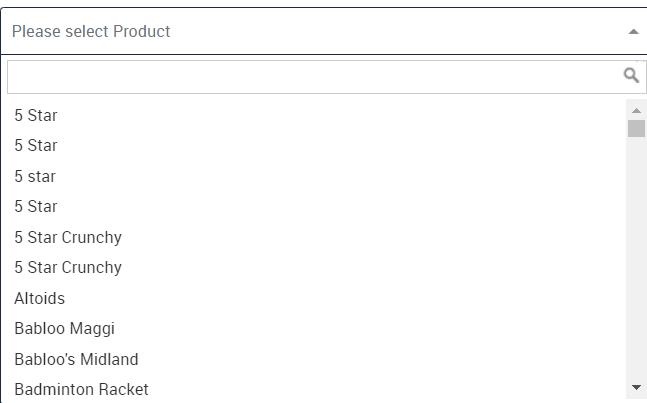
Task: Select Babloo's Midland product
Action: [316, 359]
